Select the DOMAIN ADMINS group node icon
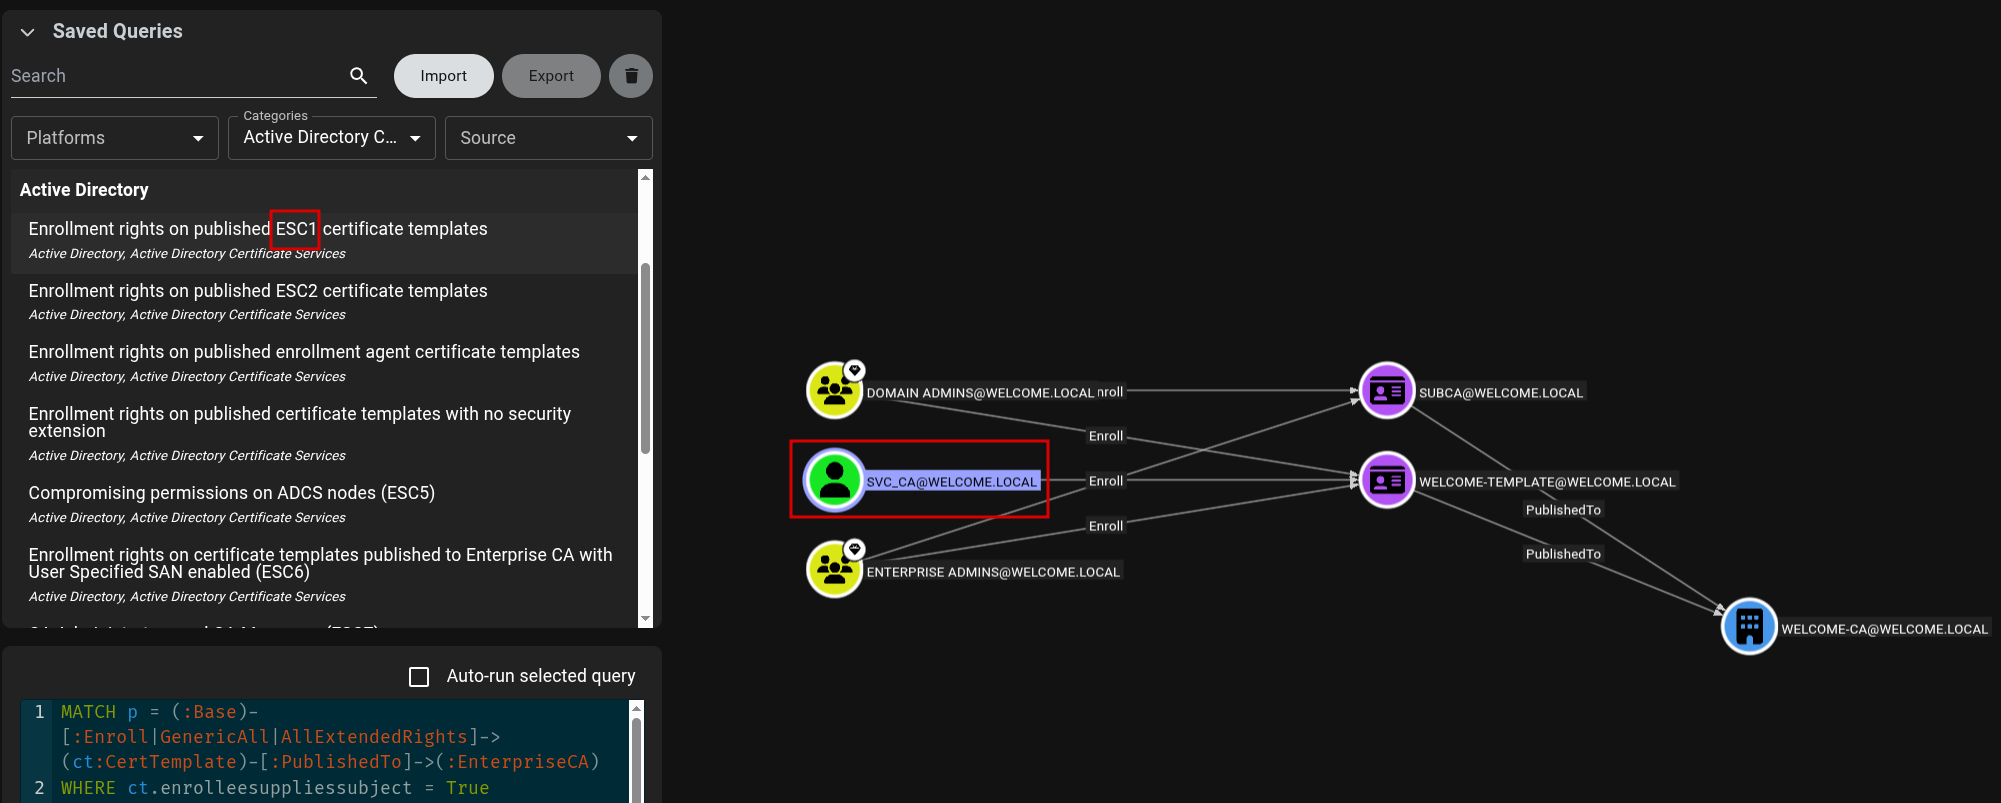 point(834,391)
